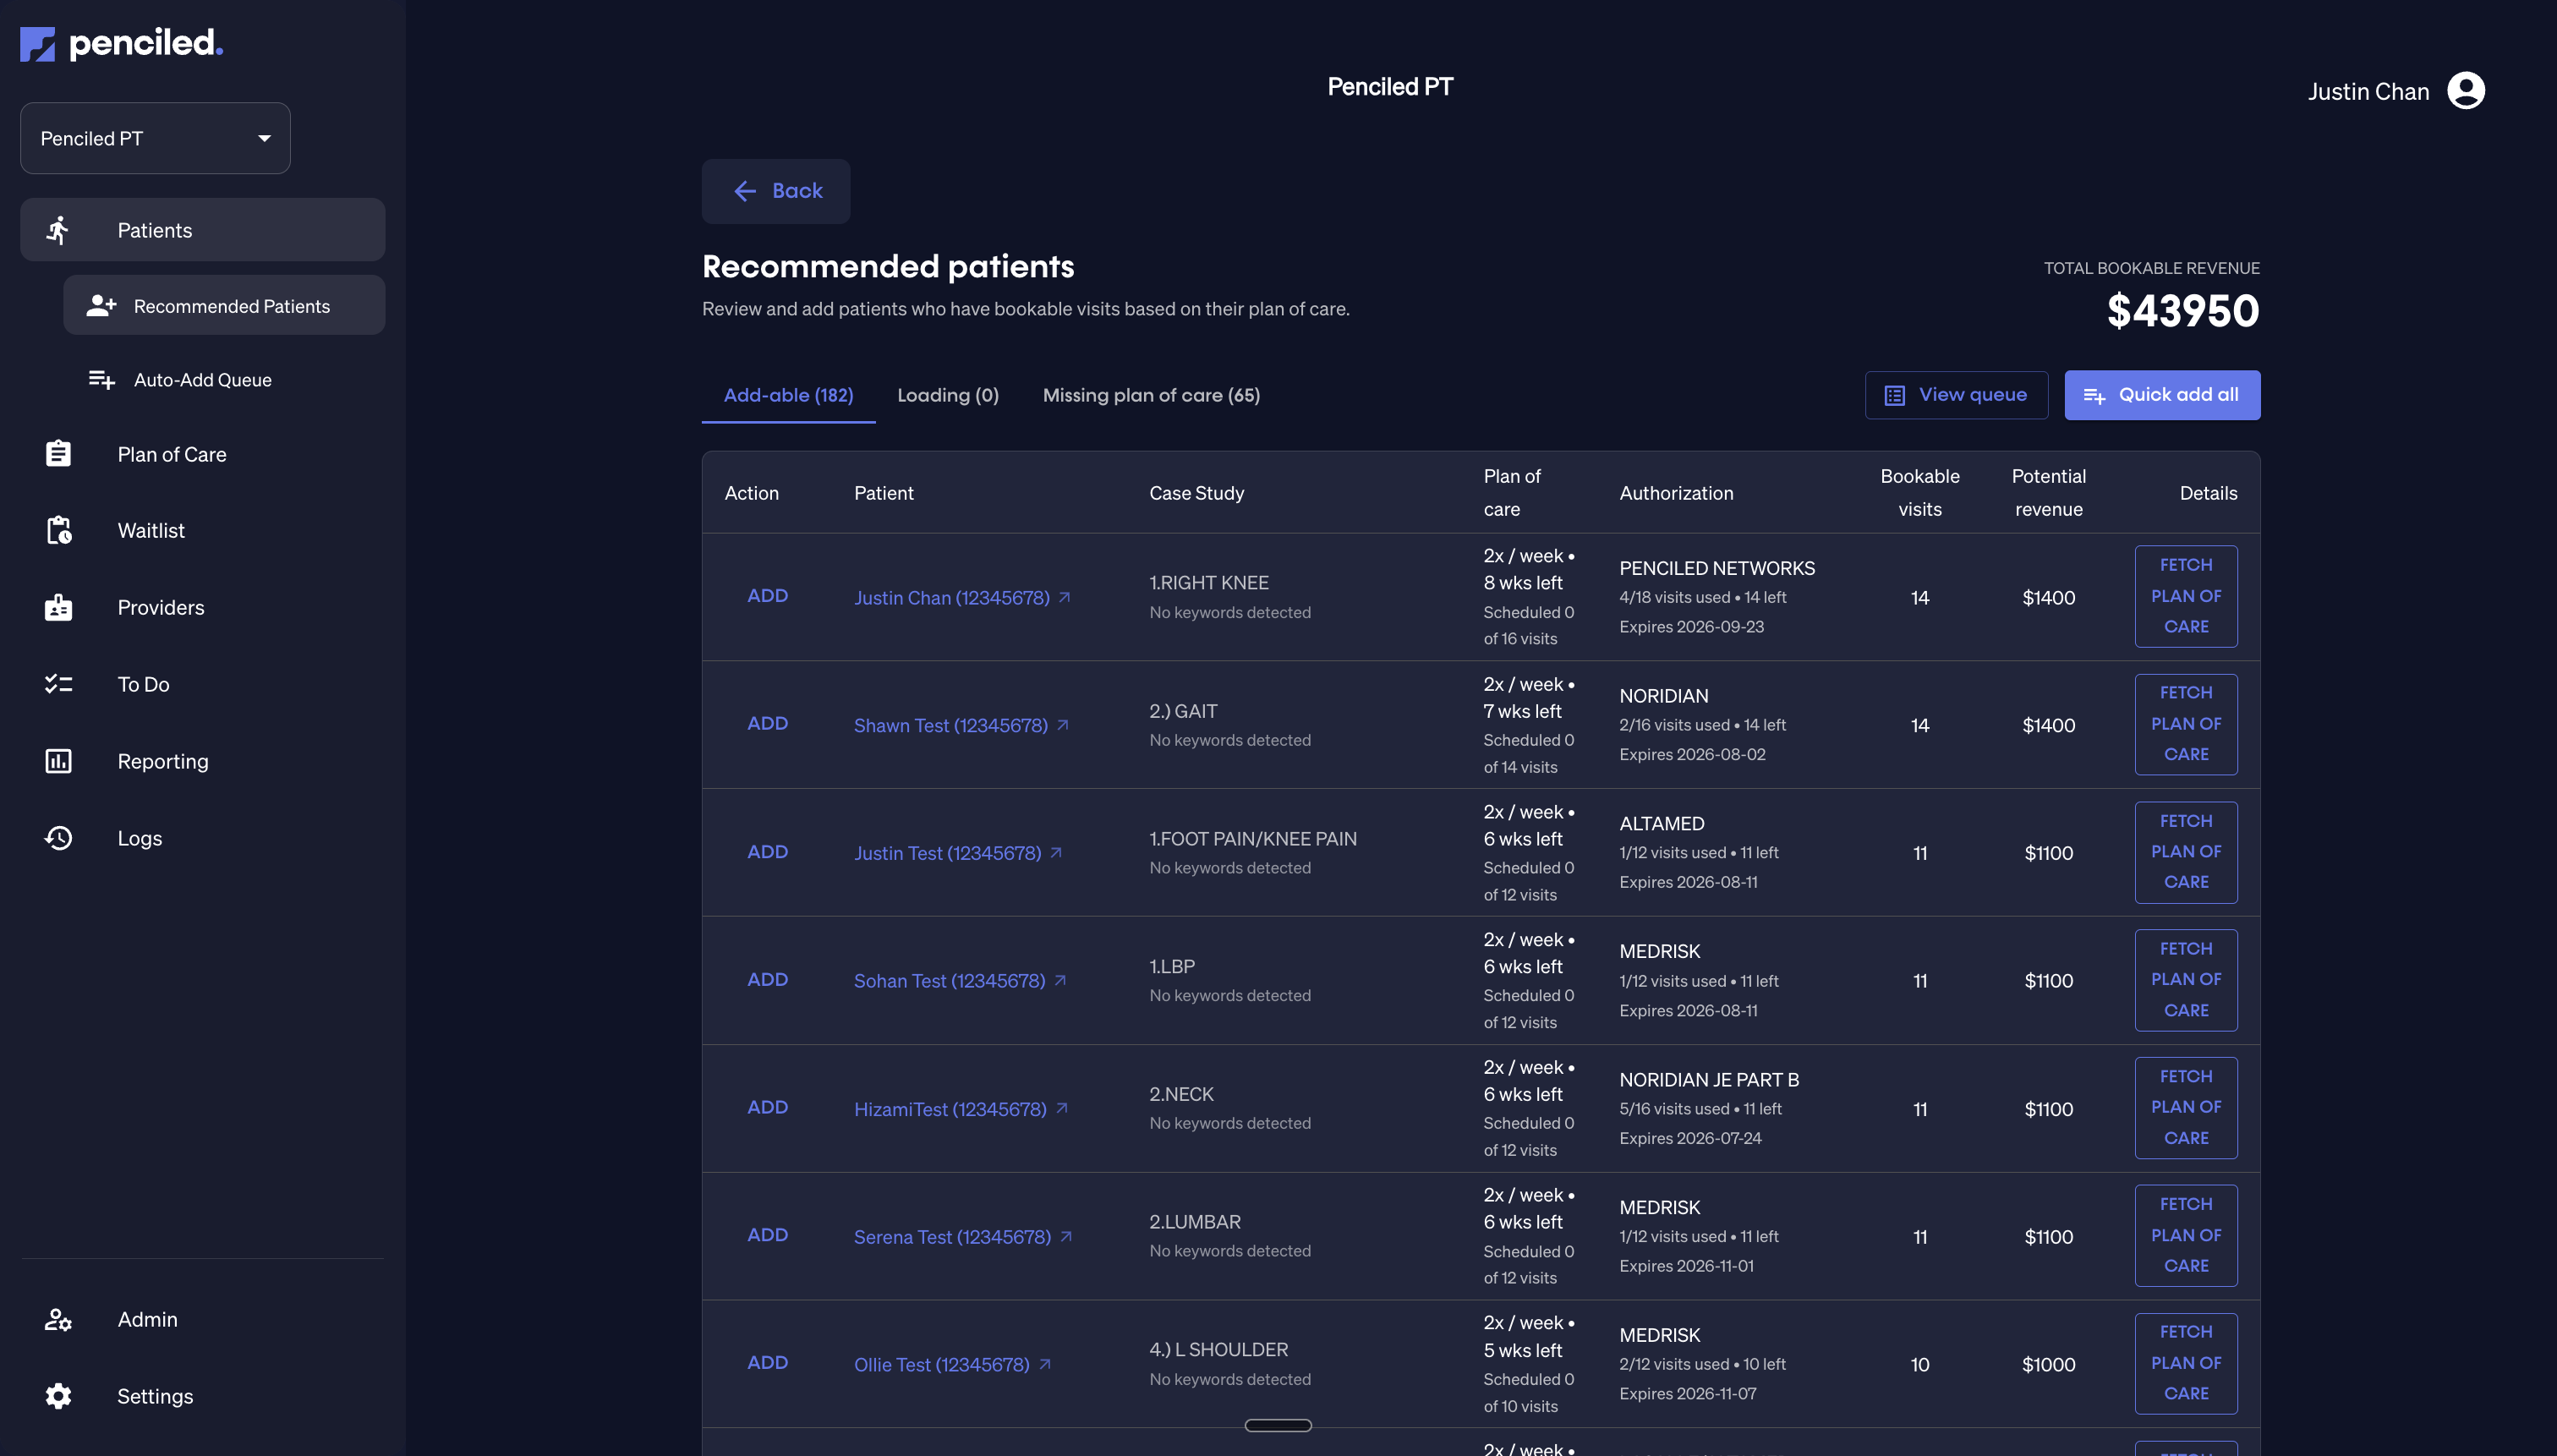The width and height of the screenshot is (2557, 1456).
Task: Click the Back button label
Action: pyautogui.click(x=797, y=191)
